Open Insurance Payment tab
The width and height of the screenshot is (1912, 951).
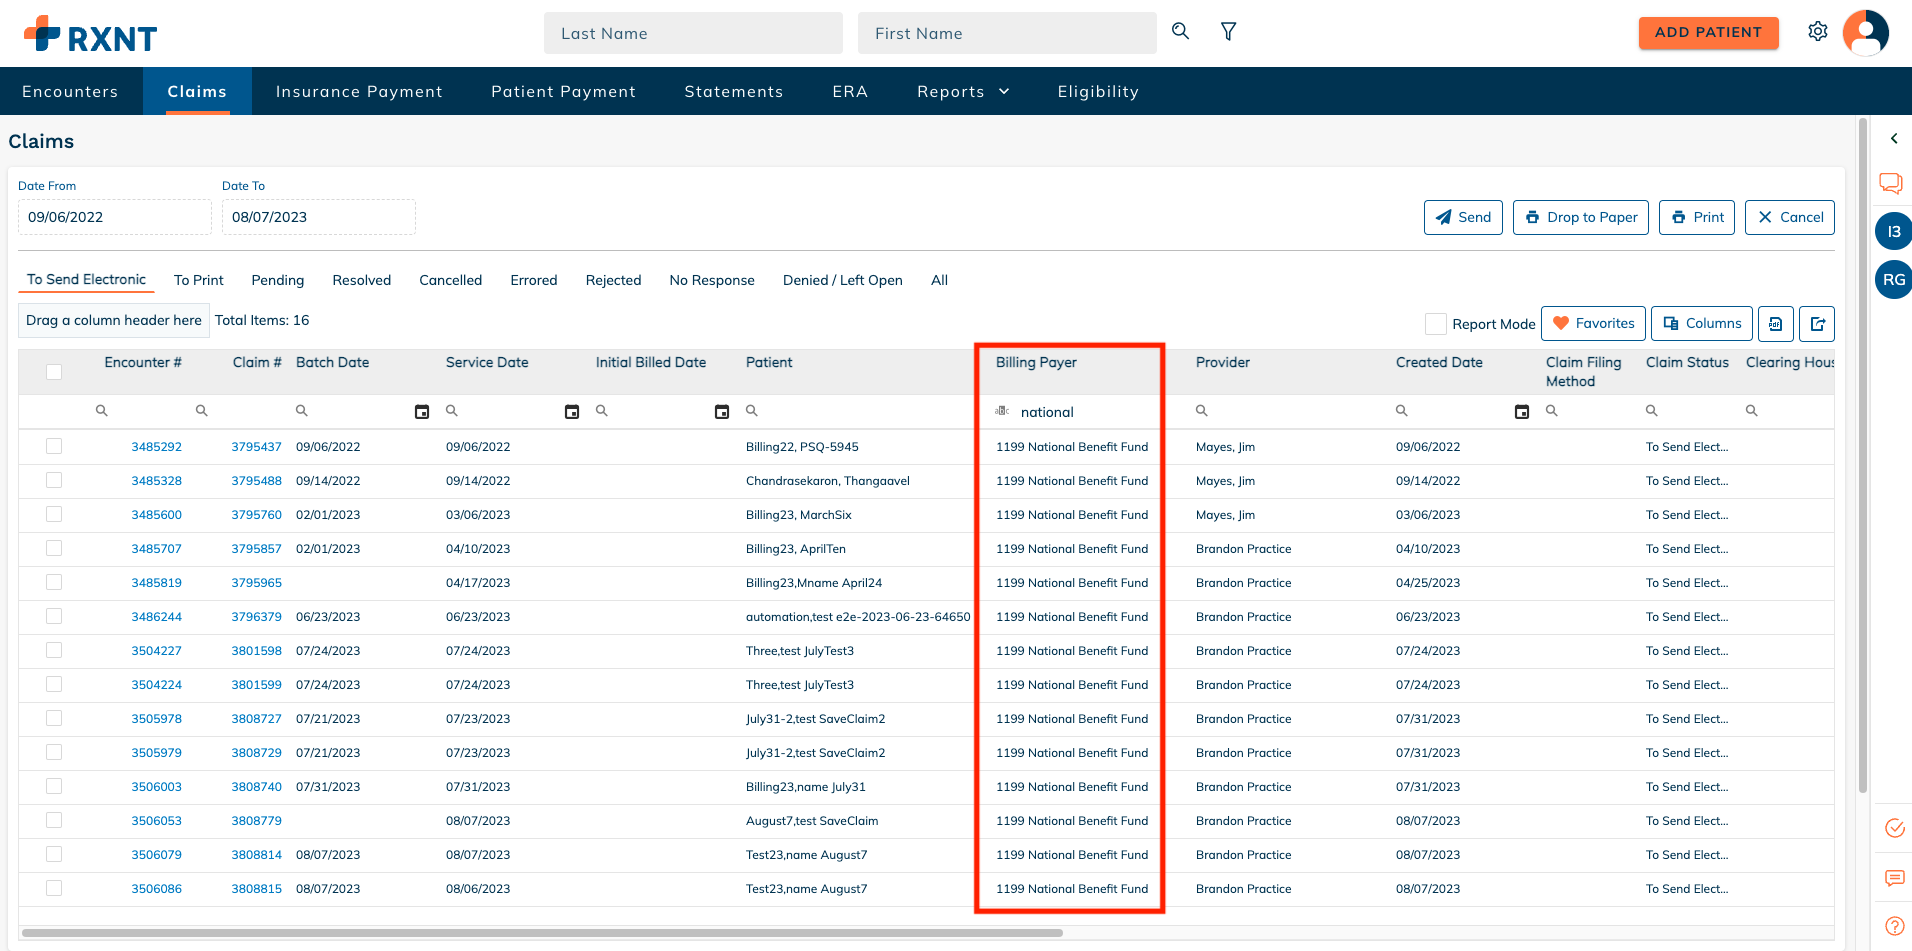click(359, 91)
